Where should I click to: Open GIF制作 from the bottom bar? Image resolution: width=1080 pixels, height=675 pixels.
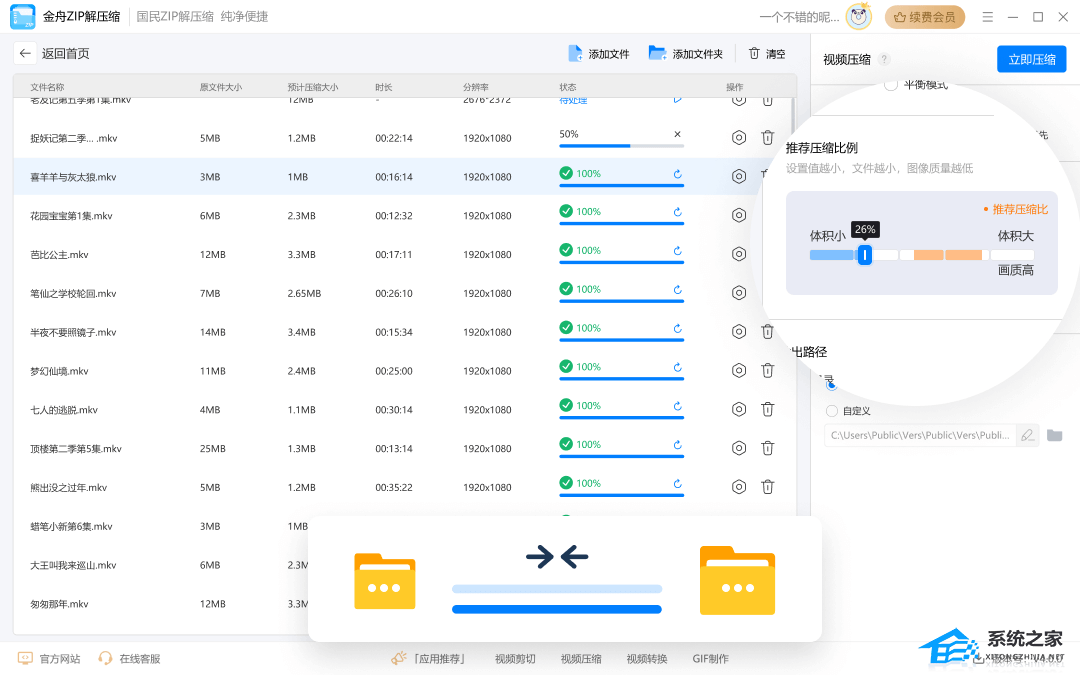click(710, 659)
